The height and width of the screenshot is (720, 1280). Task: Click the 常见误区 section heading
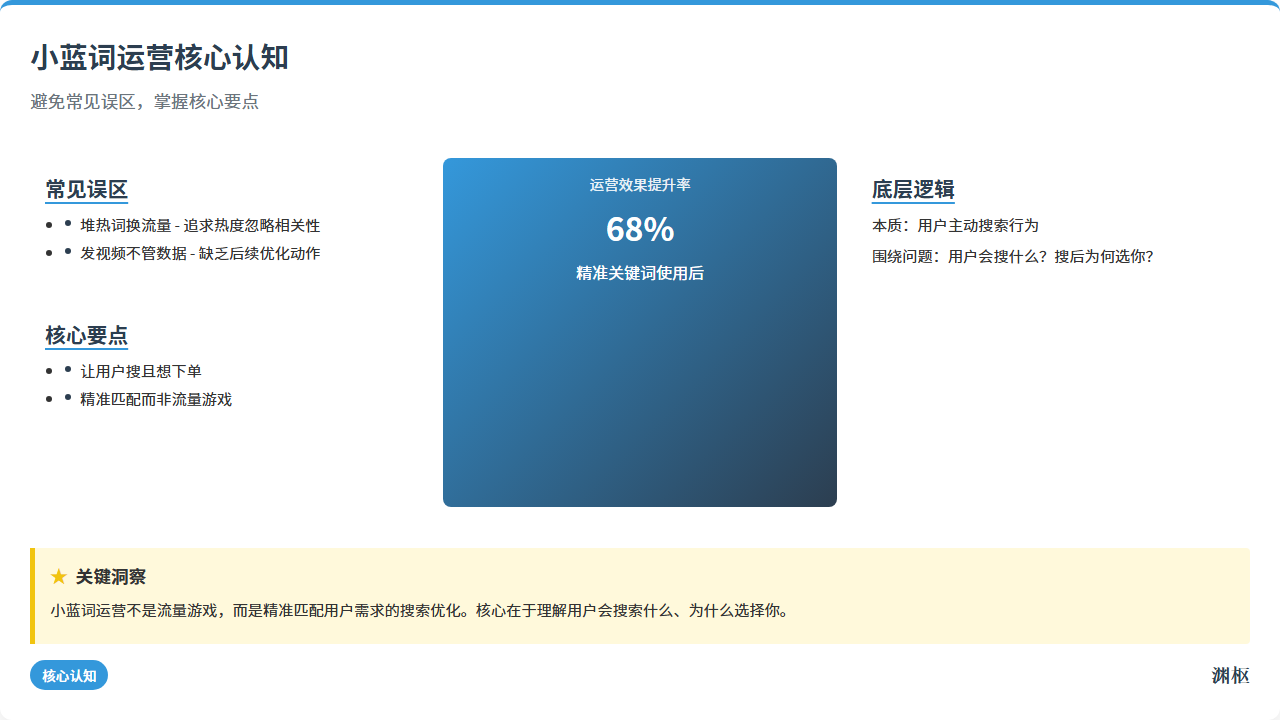(87, 190)
